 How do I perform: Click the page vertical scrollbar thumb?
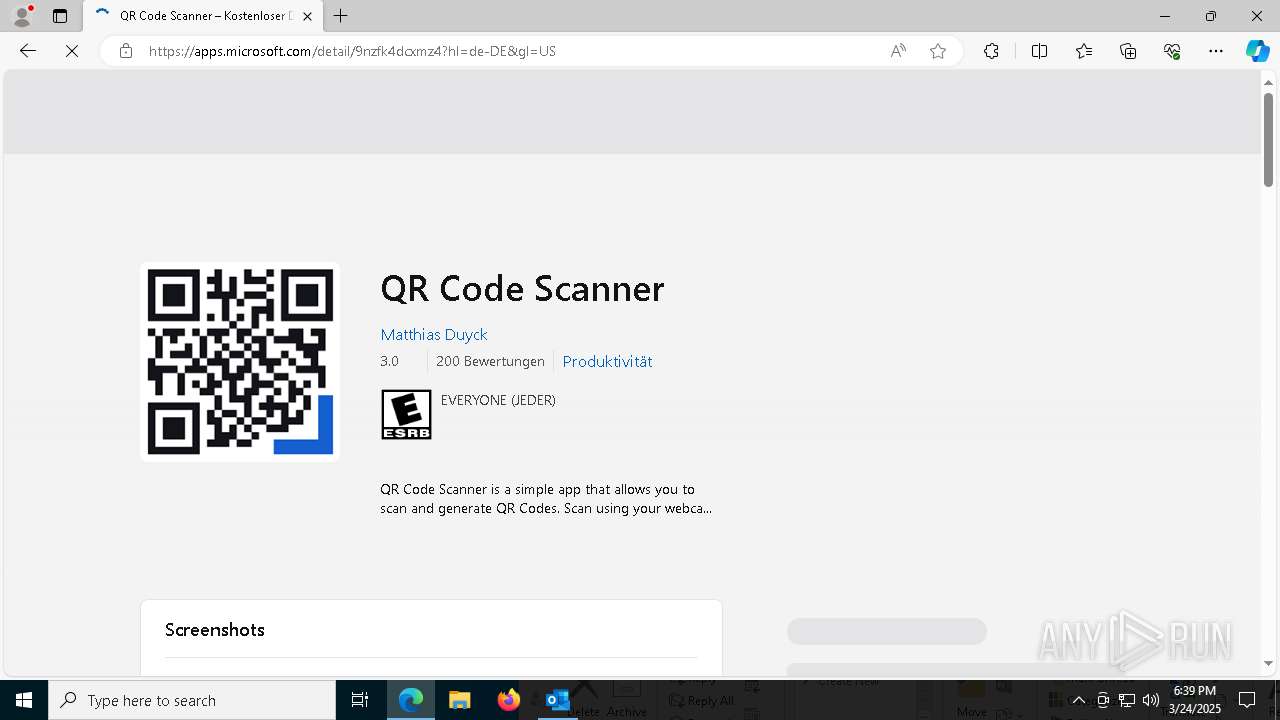pyautogui.click(x=1269, y=139)
